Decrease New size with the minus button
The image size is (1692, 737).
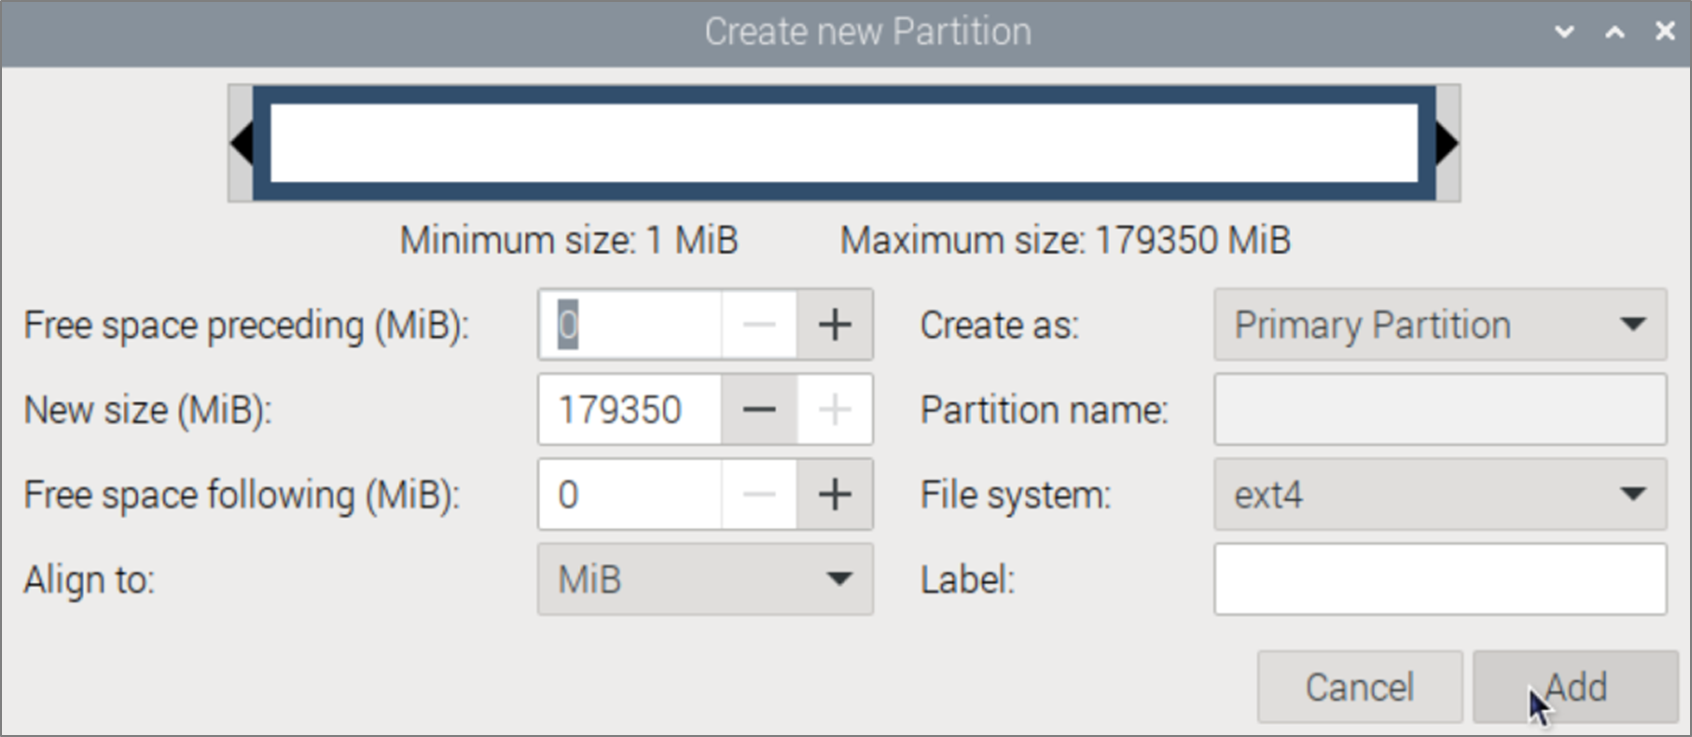tap(759, 410)
